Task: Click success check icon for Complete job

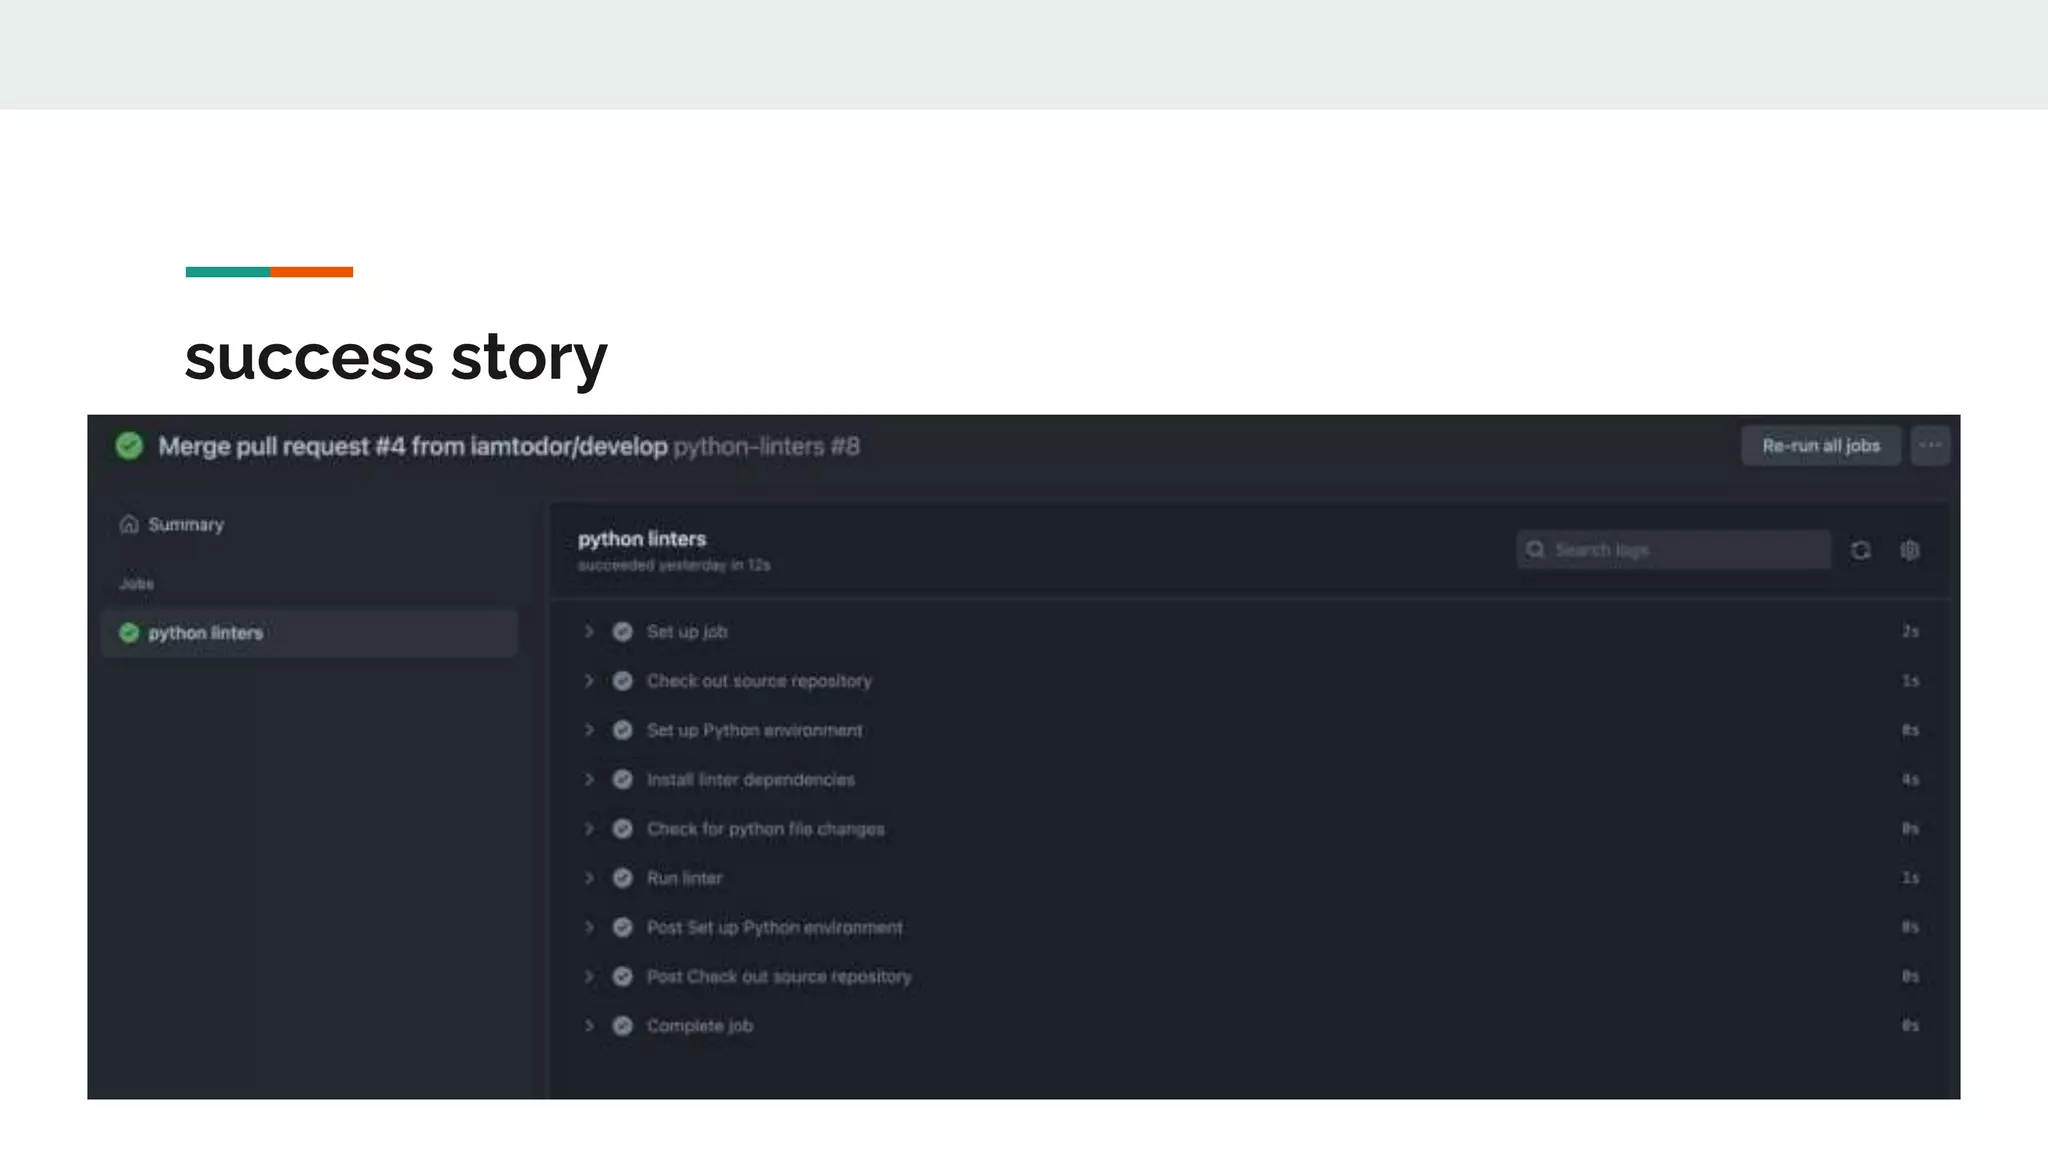Action: [x=622, y=1026]
